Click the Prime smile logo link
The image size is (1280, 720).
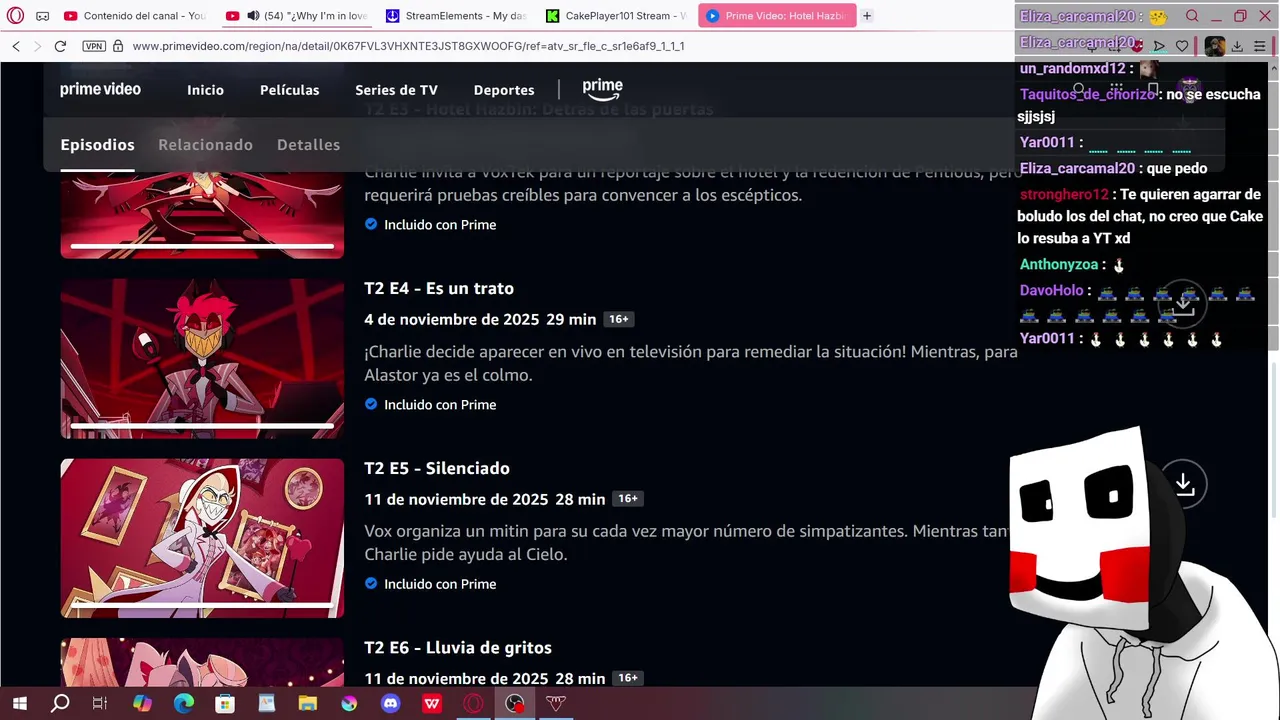(x=602, y=89)
